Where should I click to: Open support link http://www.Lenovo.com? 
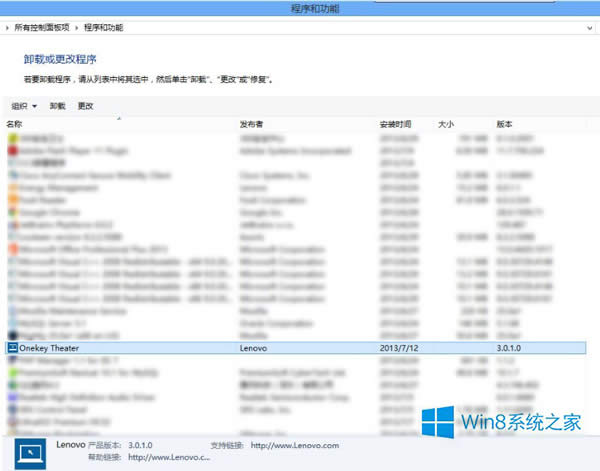click(295, 445)
